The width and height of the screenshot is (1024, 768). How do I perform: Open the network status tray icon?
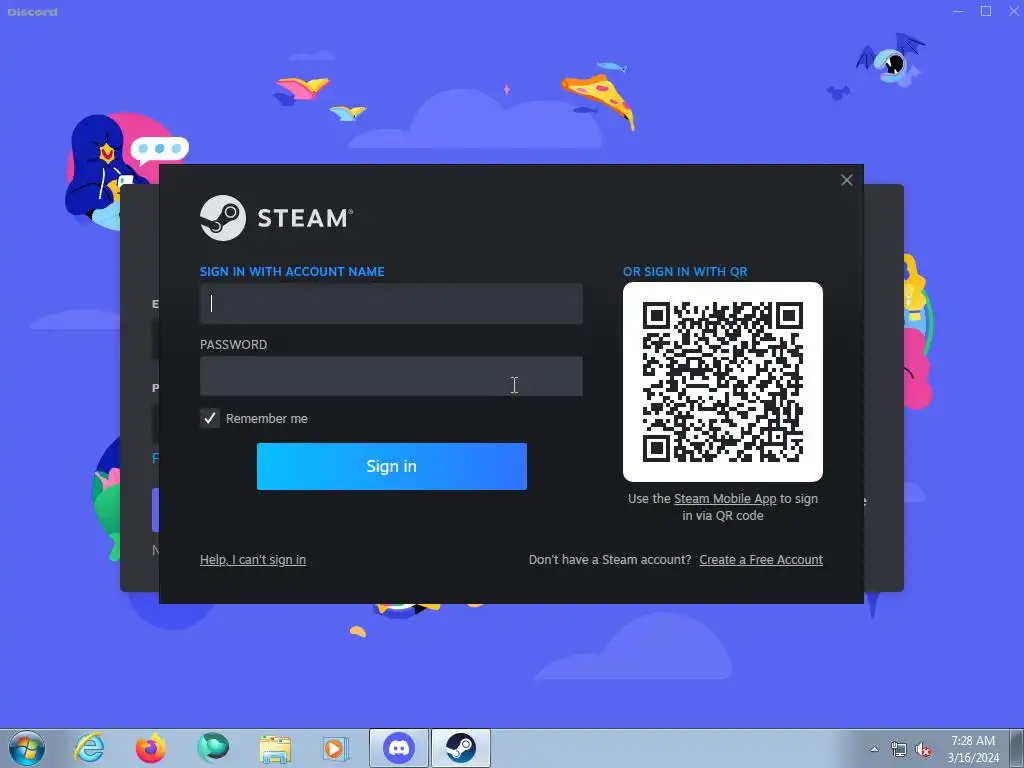click(x=899, y=750)
